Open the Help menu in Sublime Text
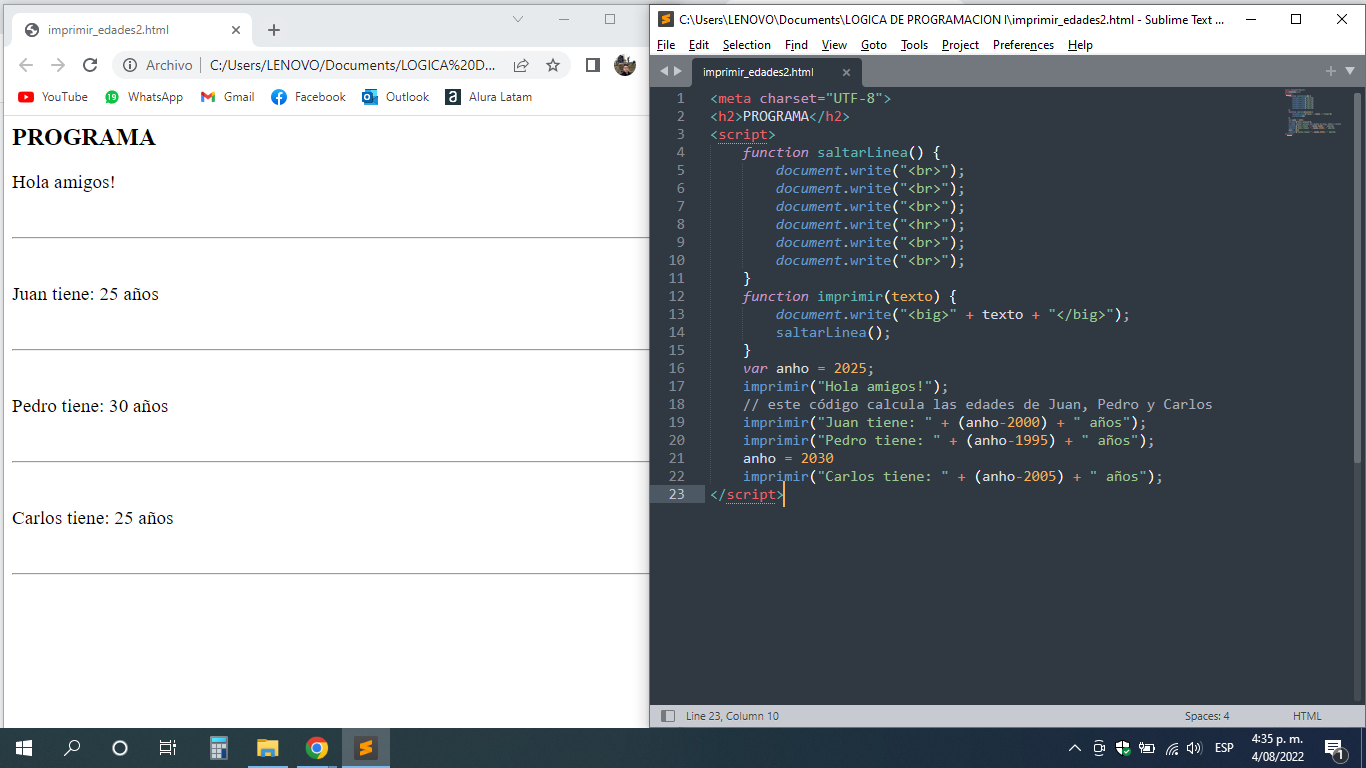Viewport: 1366px width, 768px height. [x=1080, y=45]
